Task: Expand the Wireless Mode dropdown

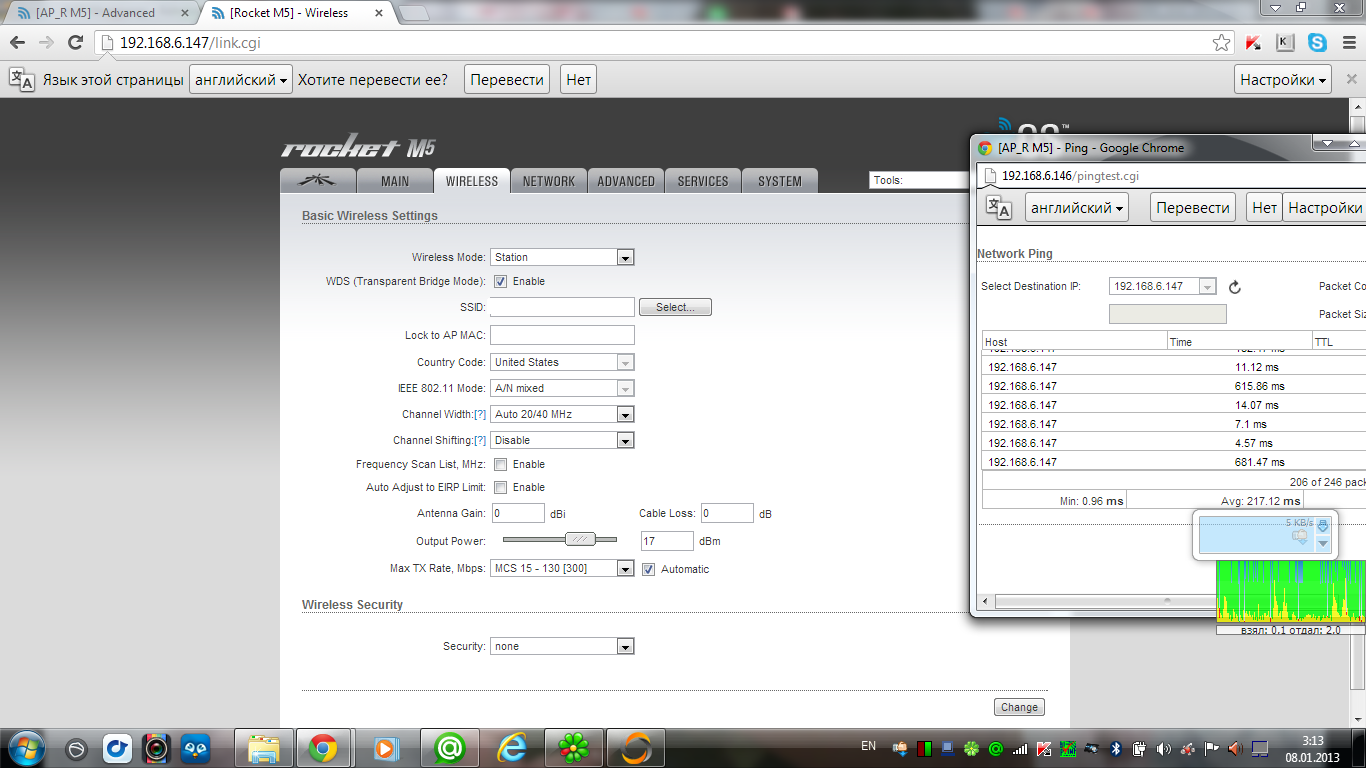Action: (x=562, y=257)
